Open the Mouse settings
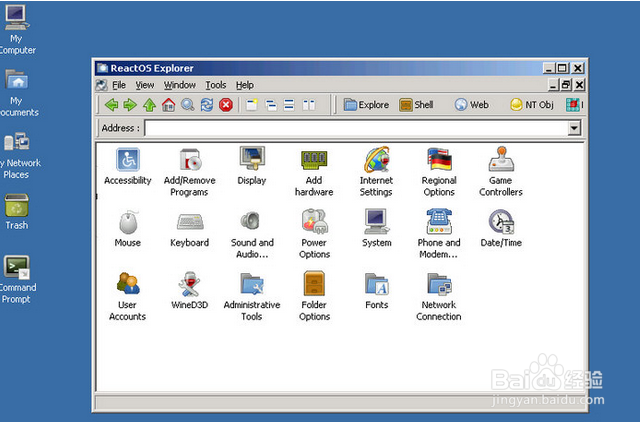 (x=128, y=229)
